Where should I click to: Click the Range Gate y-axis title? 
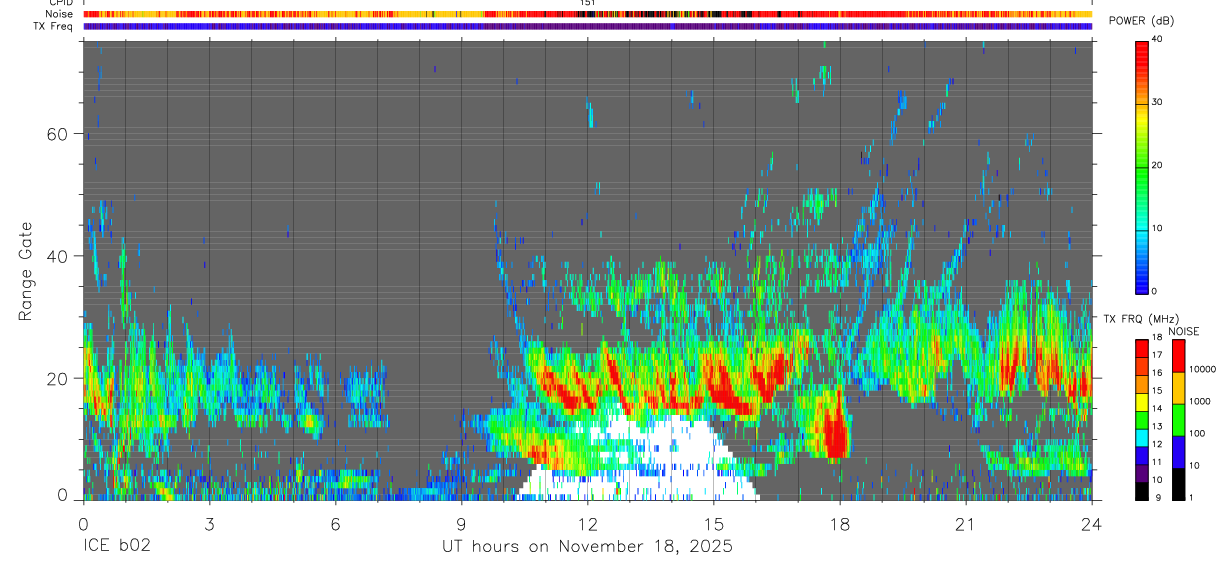pyautogui.click(x=25, y=271)
